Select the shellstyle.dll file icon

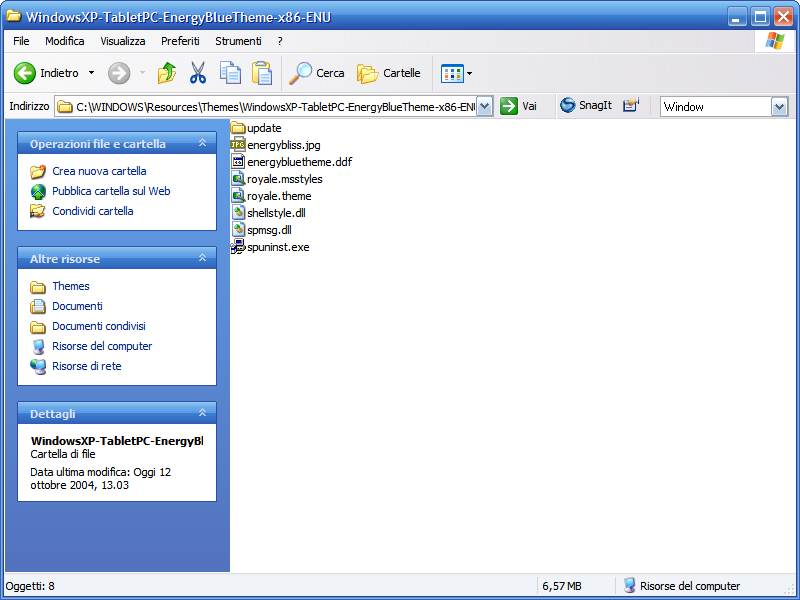point(238,213)
